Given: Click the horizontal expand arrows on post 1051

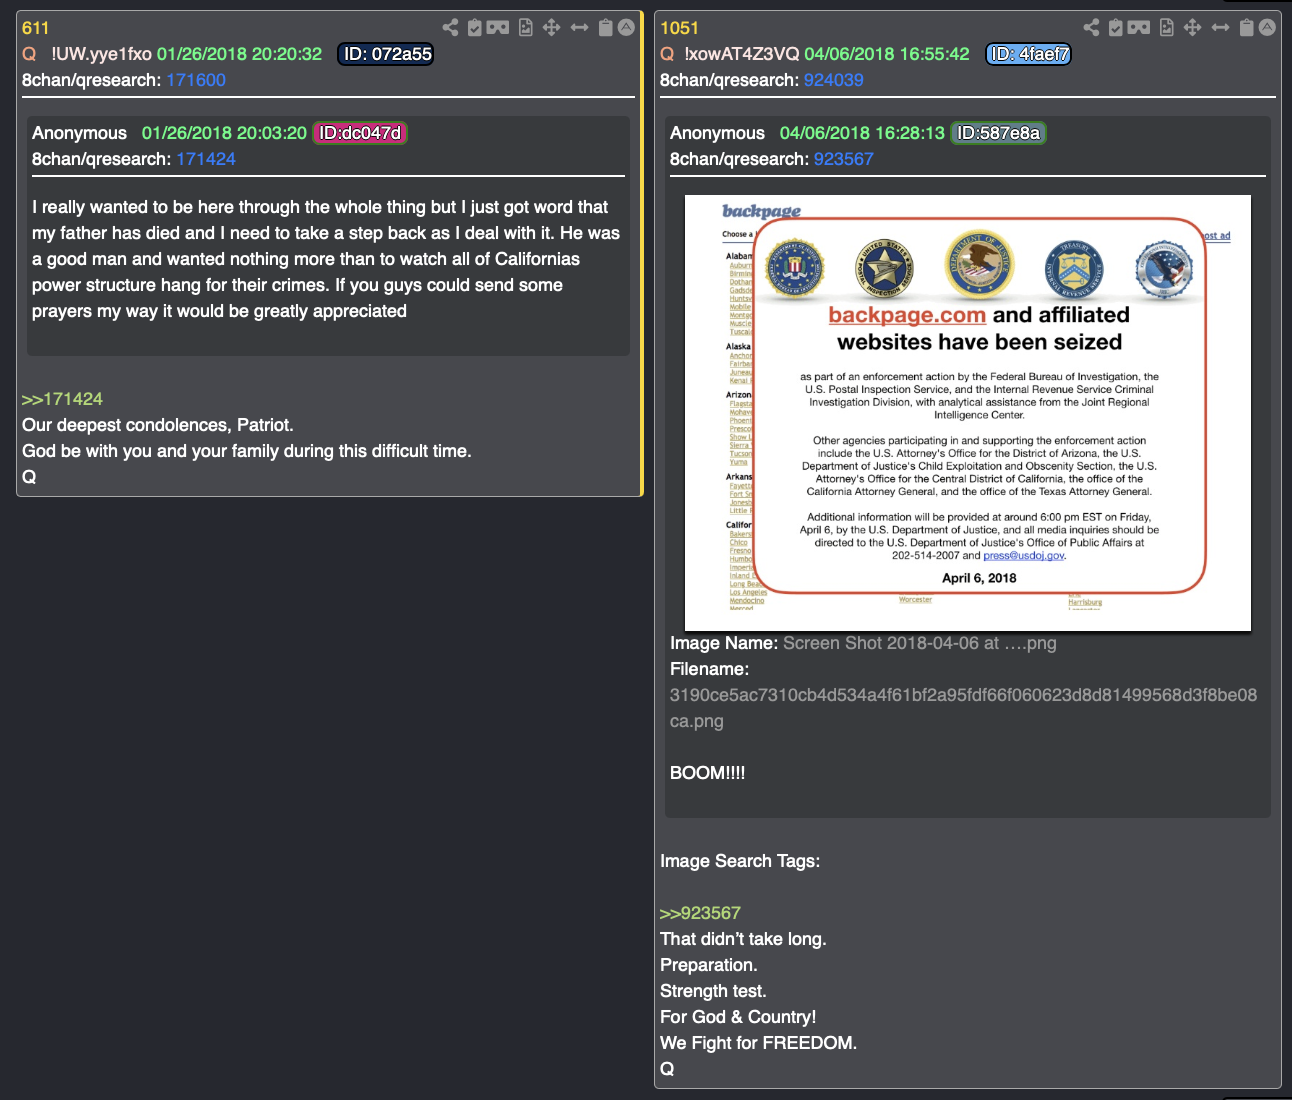Looking at the screenshot, I should click(1220, 27).
